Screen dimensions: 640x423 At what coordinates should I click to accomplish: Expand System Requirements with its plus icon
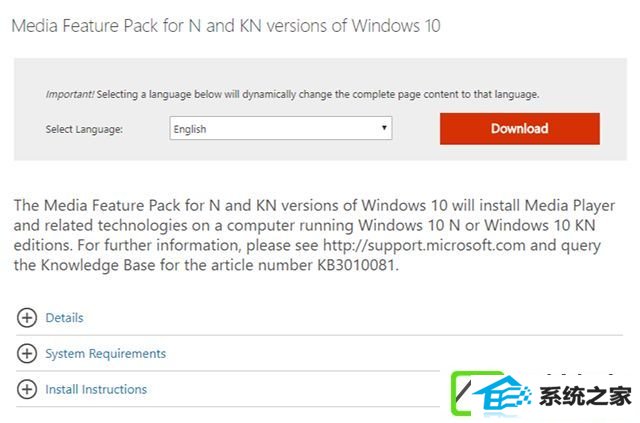(x=27, y=353)
